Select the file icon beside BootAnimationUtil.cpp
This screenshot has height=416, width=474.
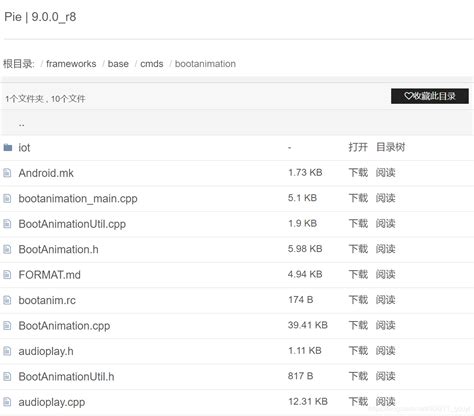[x=7, y=224]
